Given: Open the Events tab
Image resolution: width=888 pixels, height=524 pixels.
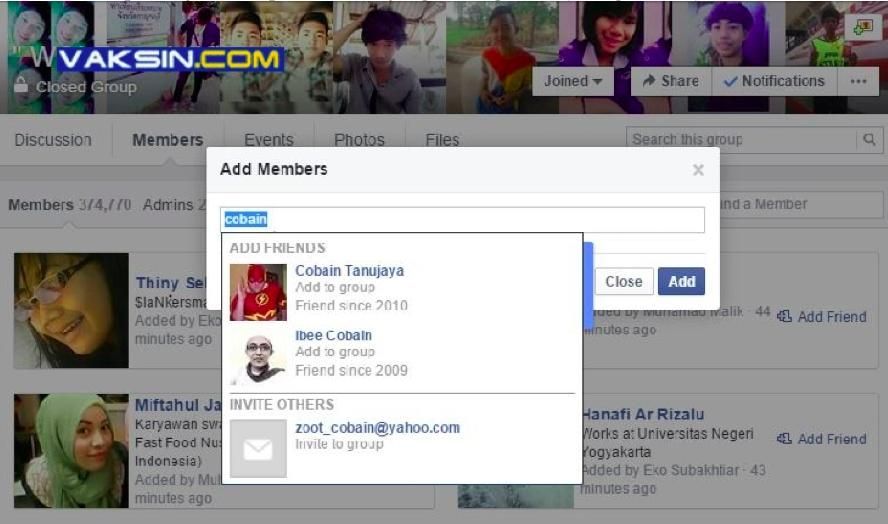Looking at the screenshot, I should click(x=269, y=140).
